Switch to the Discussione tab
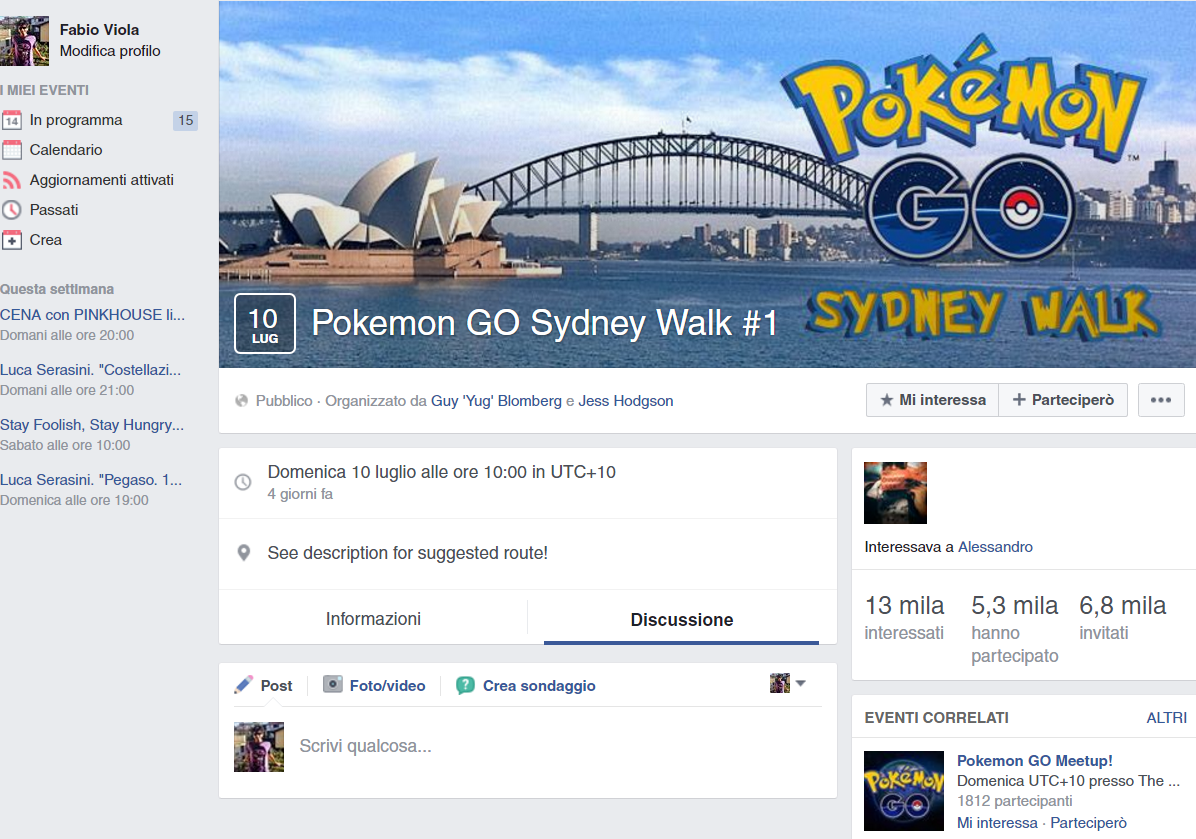Image resolution: width=1196 pixels, height=839 pixels. tap(682, 619)
